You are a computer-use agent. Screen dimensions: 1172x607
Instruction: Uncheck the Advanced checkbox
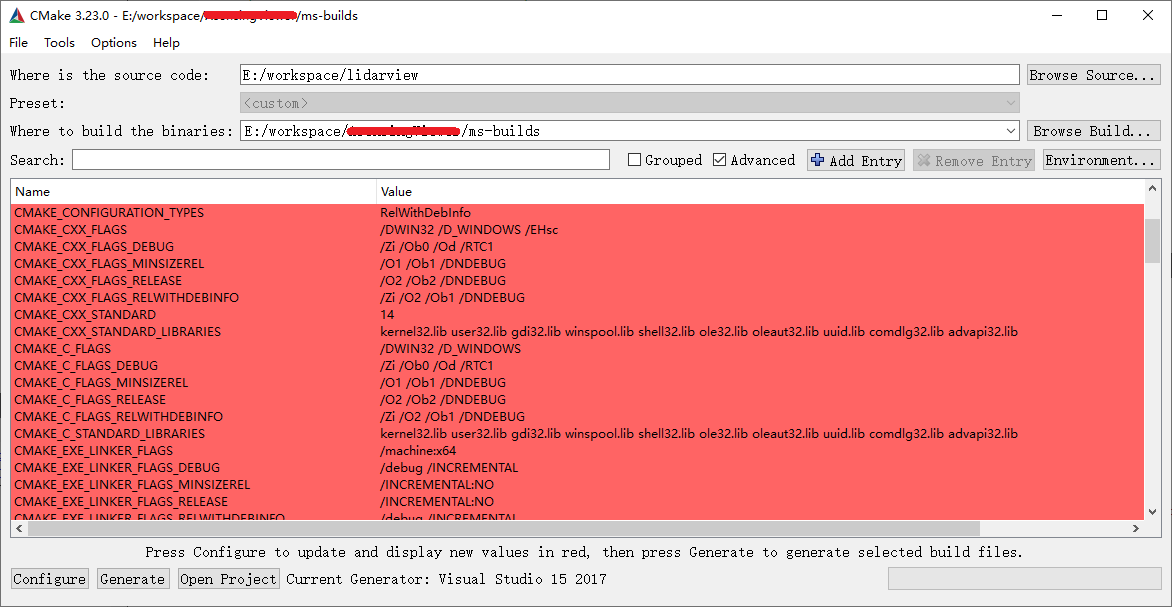(720, 160)
